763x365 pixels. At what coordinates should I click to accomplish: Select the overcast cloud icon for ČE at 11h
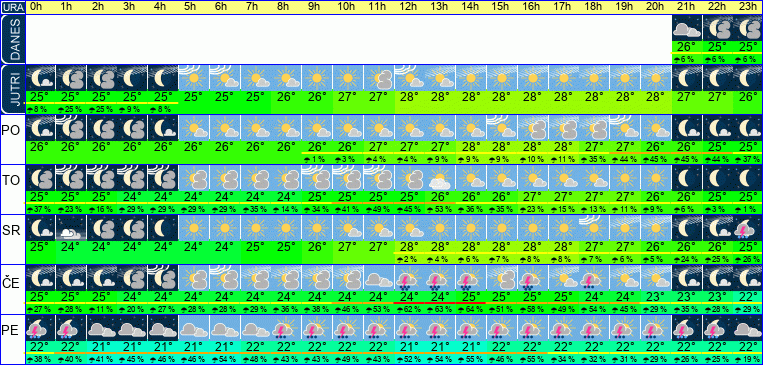[x=379, y=278]
